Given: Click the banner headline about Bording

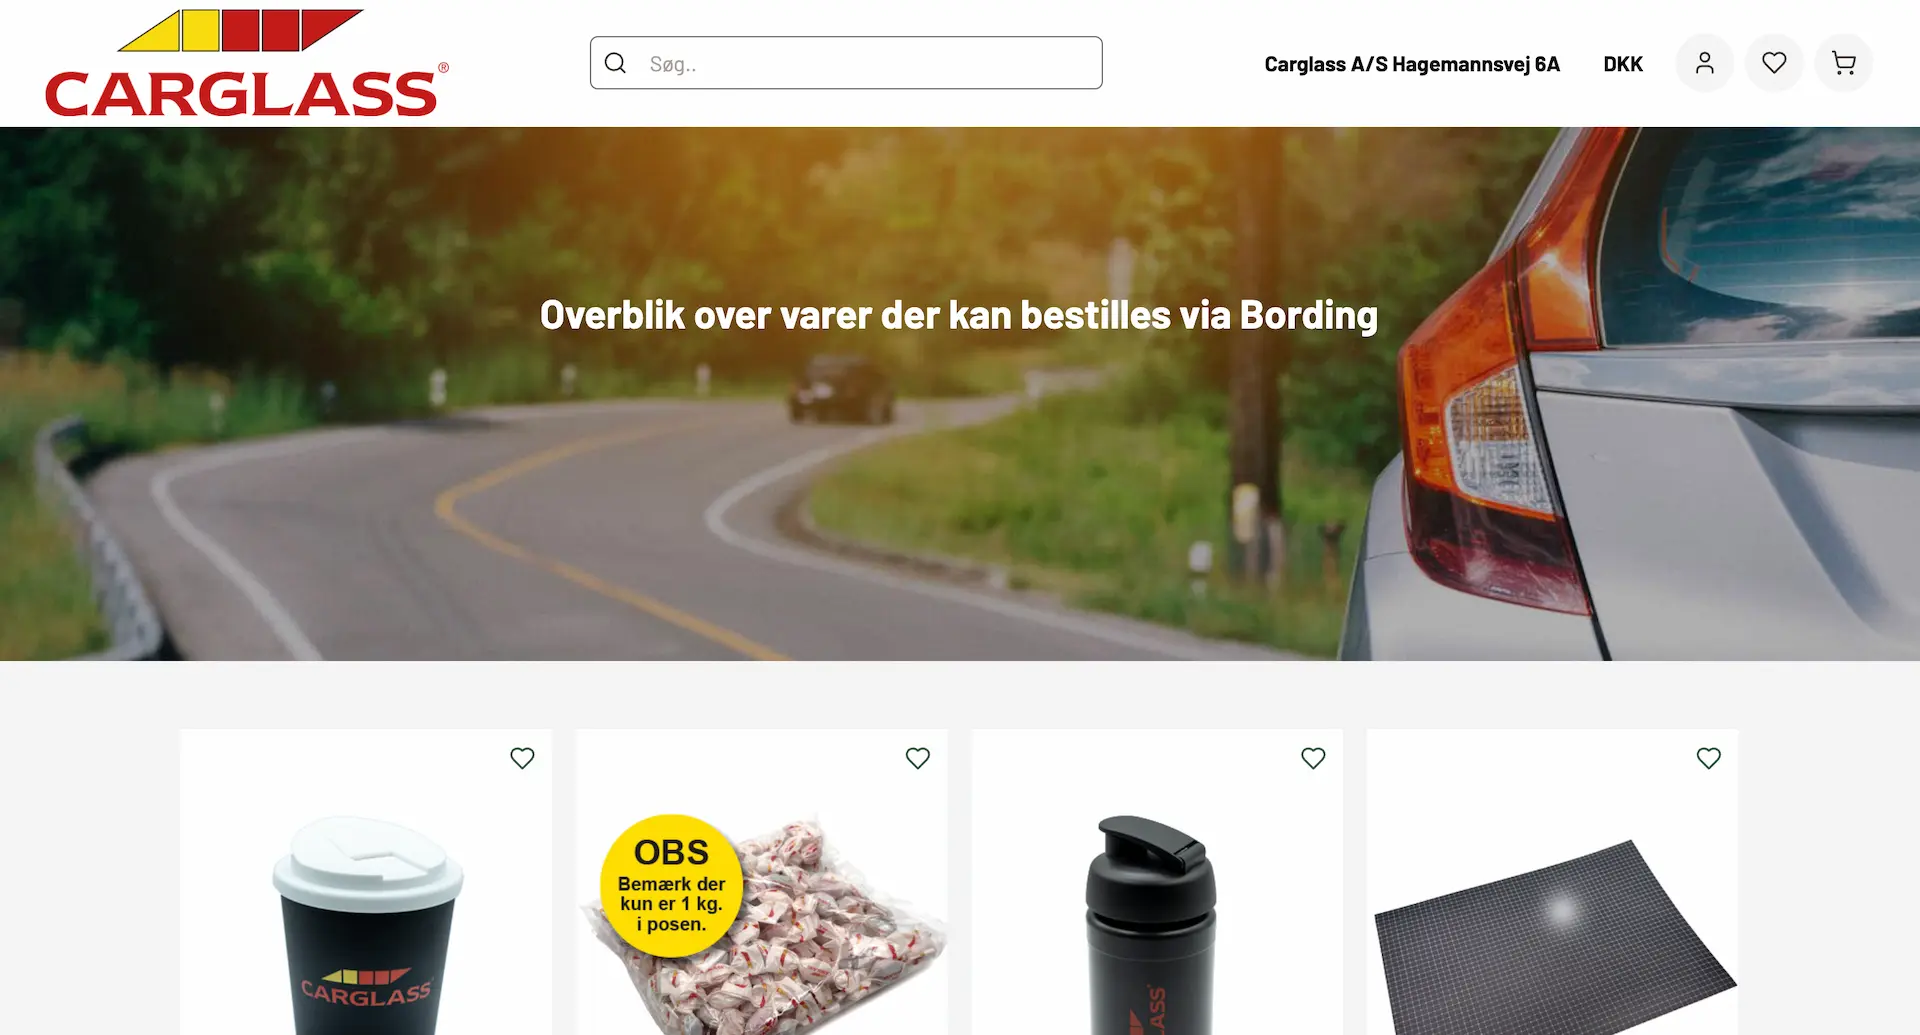Looking at the screenshot, I should [x=959, y=315].
